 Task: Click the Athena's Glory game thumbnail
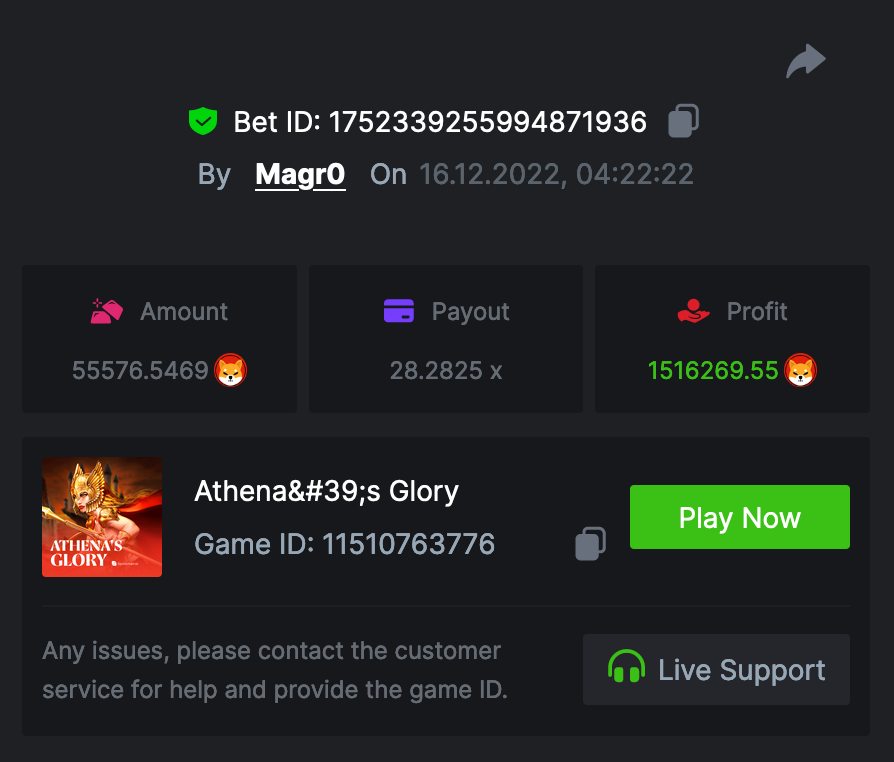tap(102, 517)
